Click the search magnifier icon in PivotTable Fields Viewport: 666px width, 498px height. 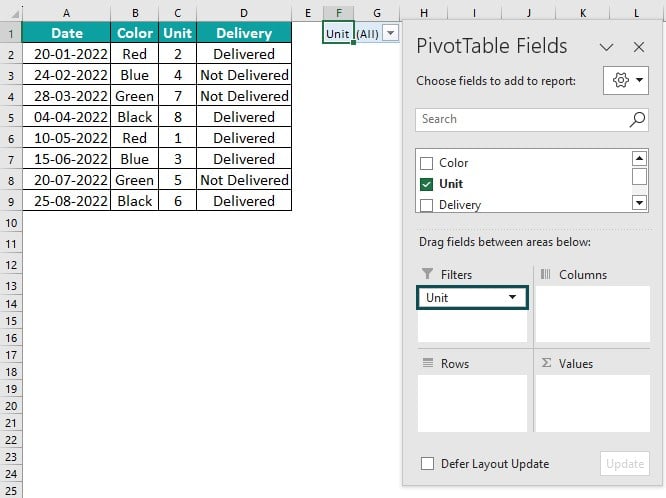pyautogui.click(x=637, y=119)
